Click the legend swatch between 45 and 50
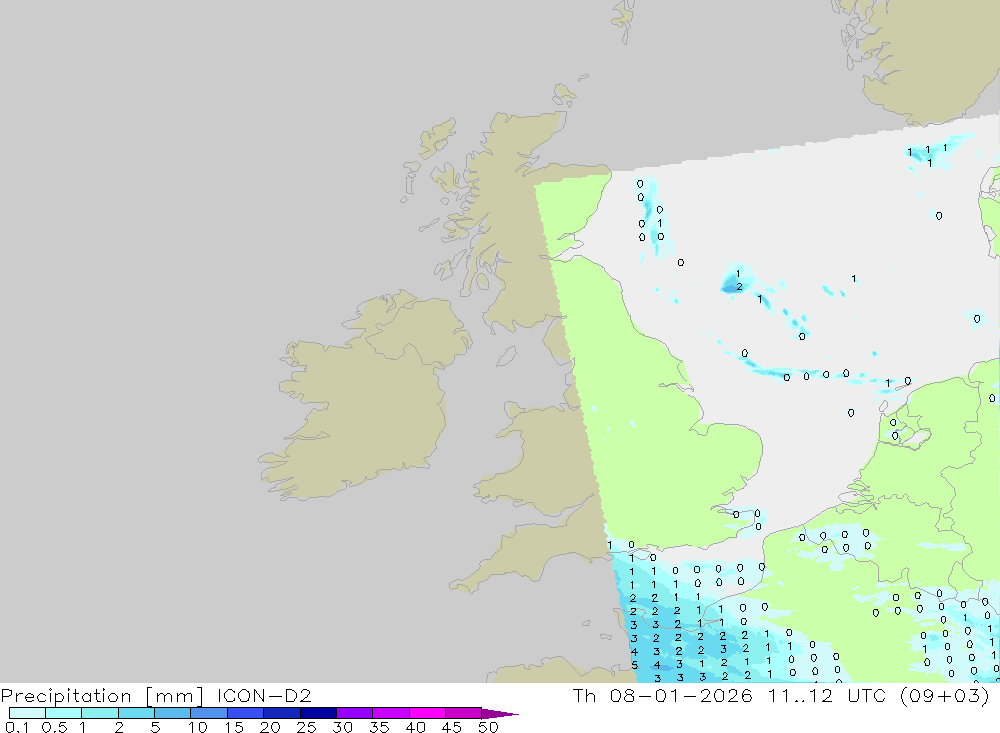 coord(463,713)
